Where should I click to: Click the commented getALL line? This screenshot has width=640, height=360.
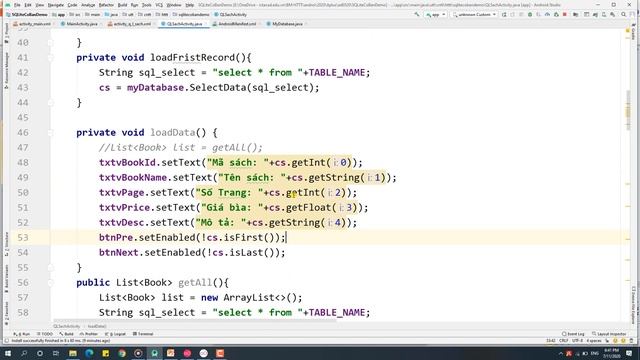(x=180, y=147)
